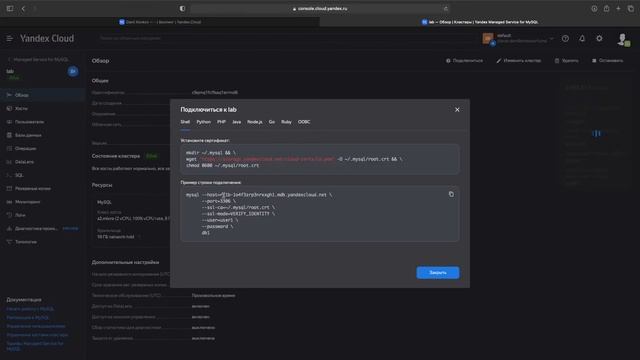640x360 pixels.
Task: Open the Логи sidebar section
Action: coord(42,215)
